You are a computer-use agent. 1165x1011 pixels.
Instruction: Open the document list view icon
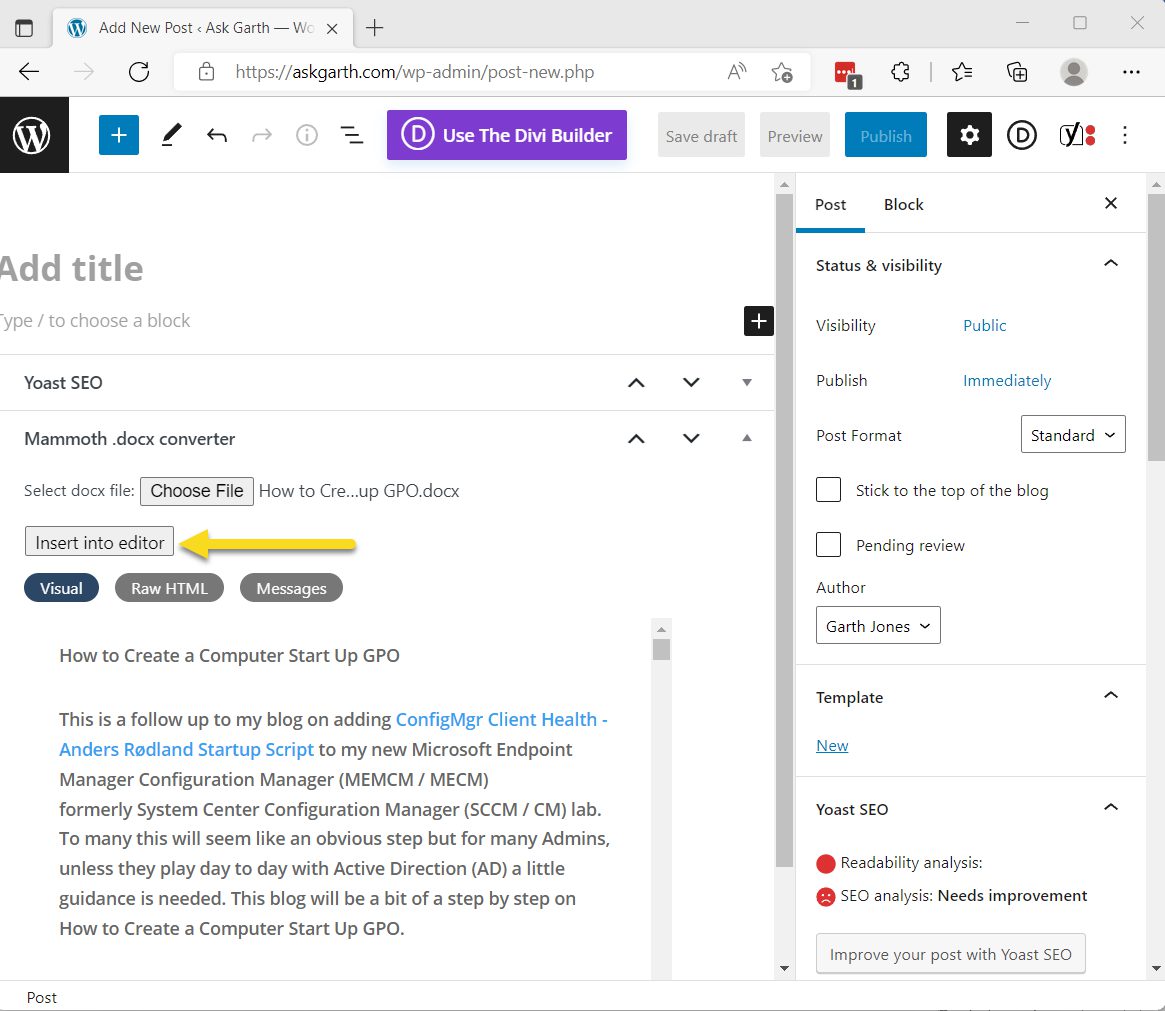(x=351, y=135)
